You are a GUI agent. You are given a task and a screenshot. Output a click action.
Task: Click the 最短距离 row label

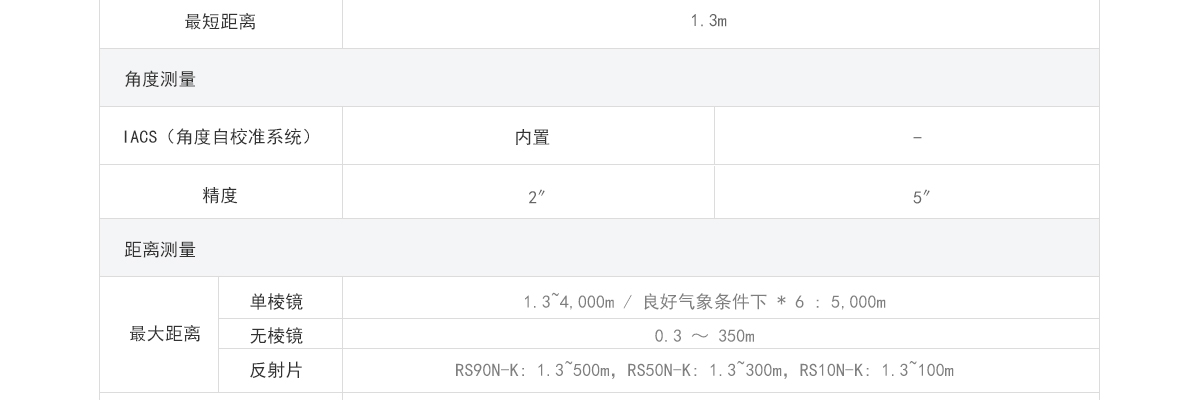(x=220, y=21)
